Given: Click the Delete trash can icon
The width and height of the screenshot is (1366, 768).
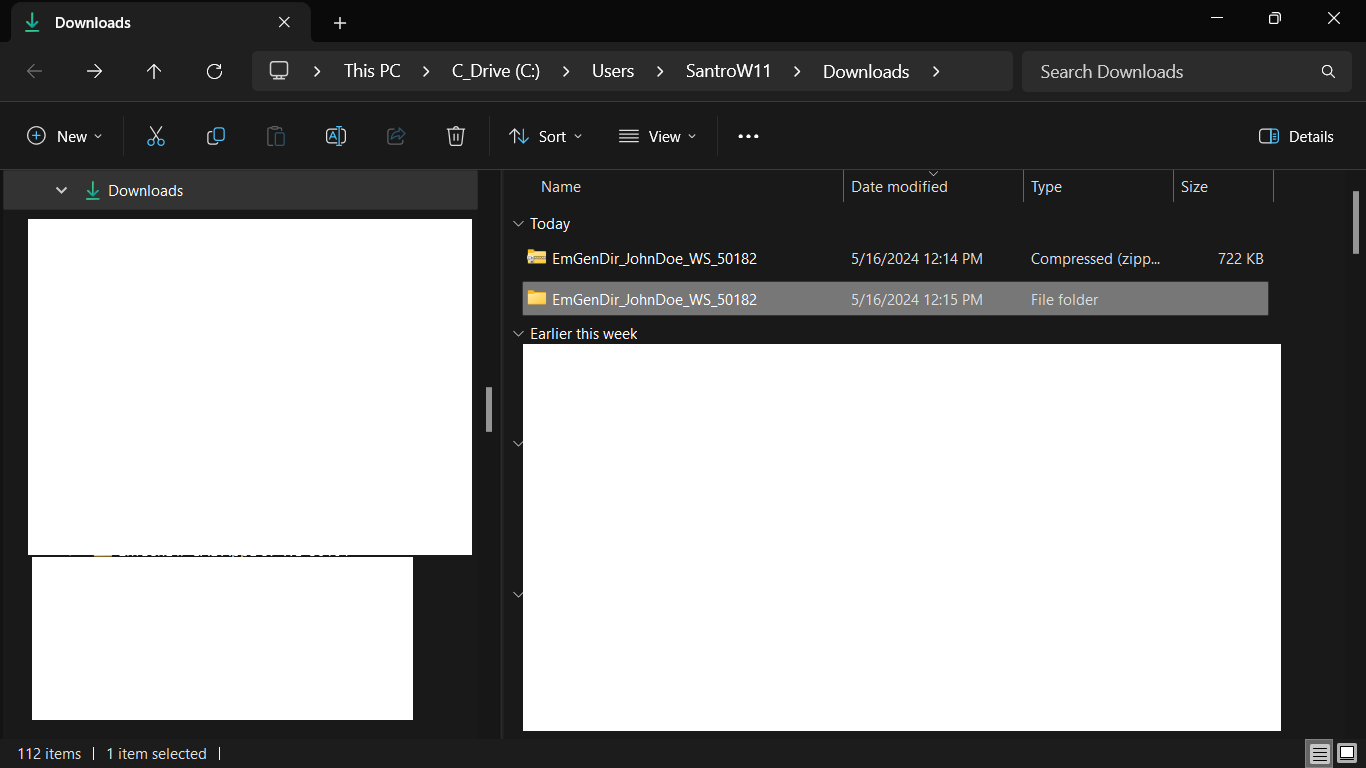Looking at the screenshot, I should click(x=456, y=136).
